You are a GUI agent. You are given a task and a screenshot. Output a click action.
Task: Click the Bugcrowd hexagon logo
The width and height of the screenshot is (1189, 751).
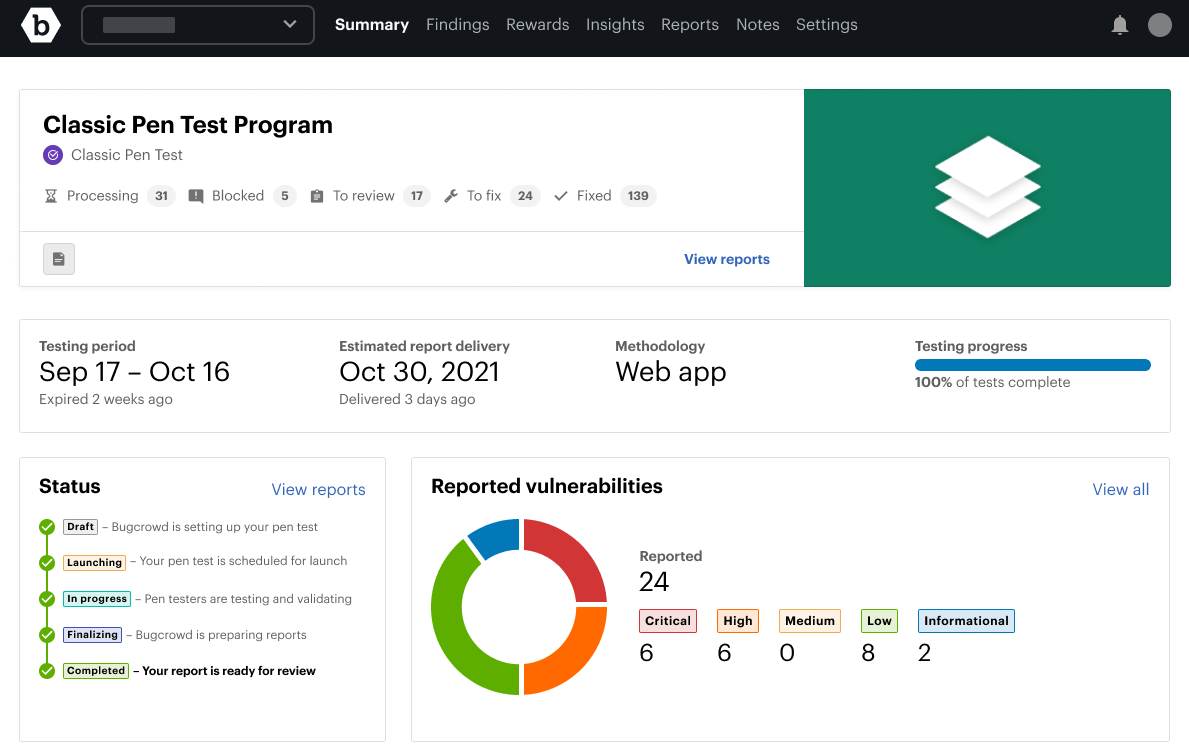pos(41,25)
